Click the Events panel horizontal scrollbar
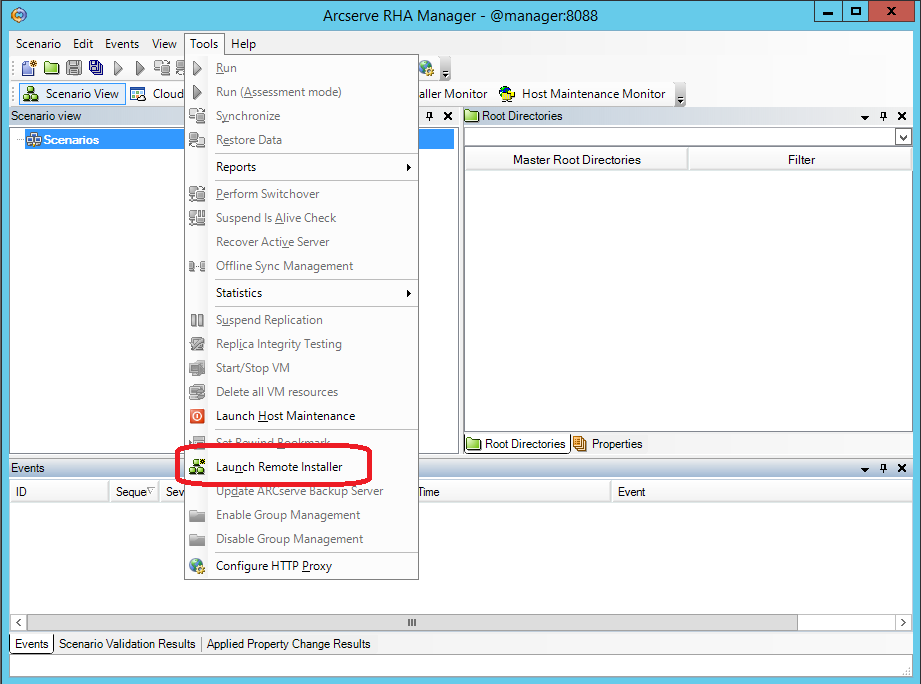Image resolution: width=921 pixels, height=684 pixels. [x=412, y=622]
